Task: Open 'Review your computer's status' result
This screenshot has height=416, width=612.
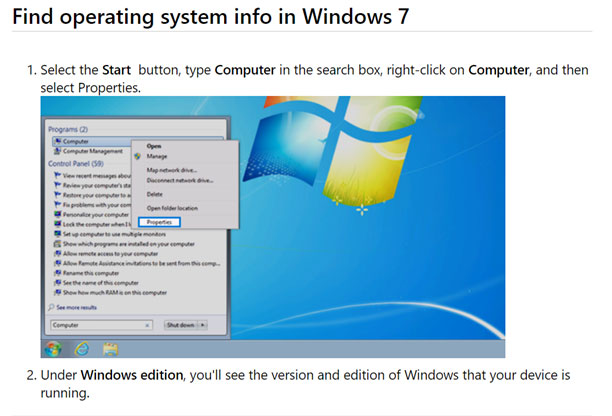Action: point(93,185)
